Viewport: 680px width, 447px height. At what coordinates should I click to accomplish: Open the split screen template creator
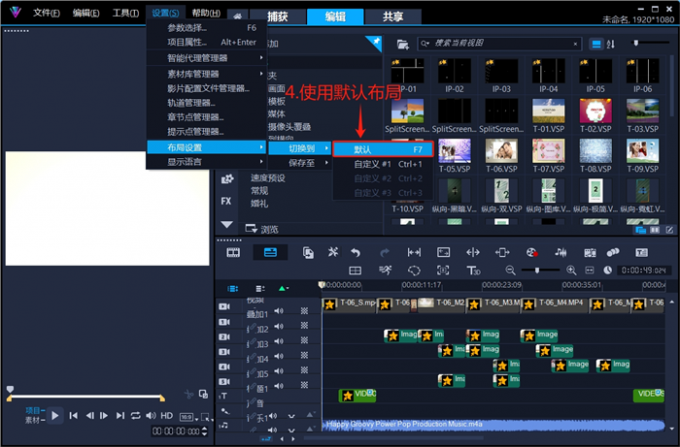[355, 271]
